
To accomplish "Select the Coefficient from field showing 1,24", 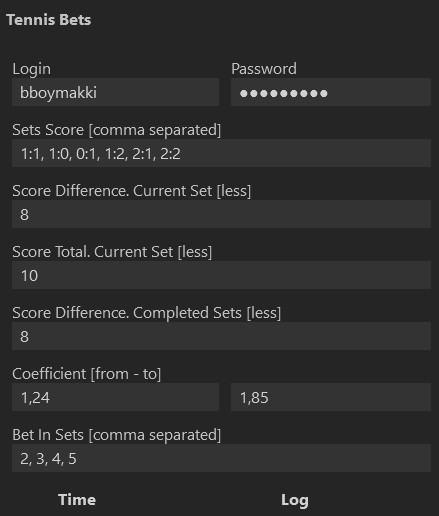I will click(115, 397).
